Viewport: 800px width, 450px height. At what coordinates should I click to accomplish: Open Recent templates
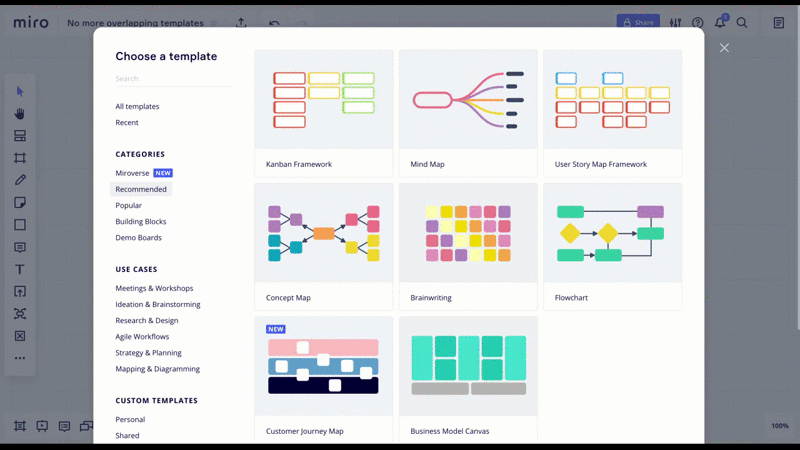tap(127, 122)
